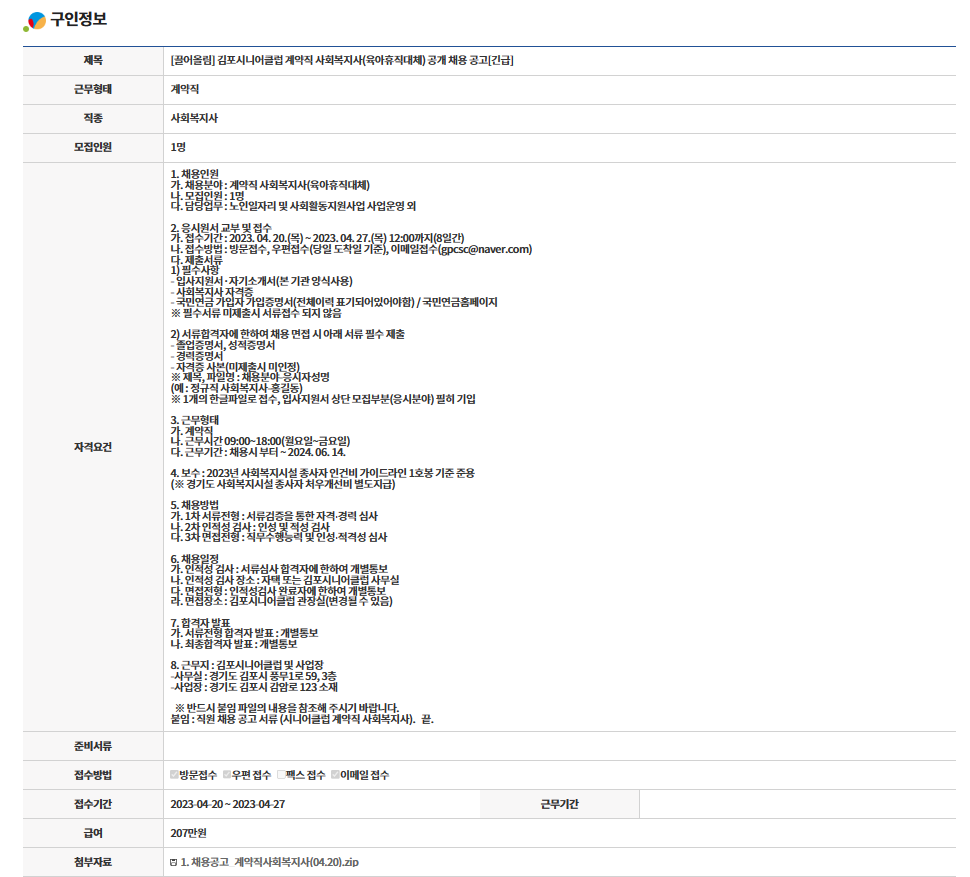
Task: Click the 모집인원 row label
Action: 93,147
